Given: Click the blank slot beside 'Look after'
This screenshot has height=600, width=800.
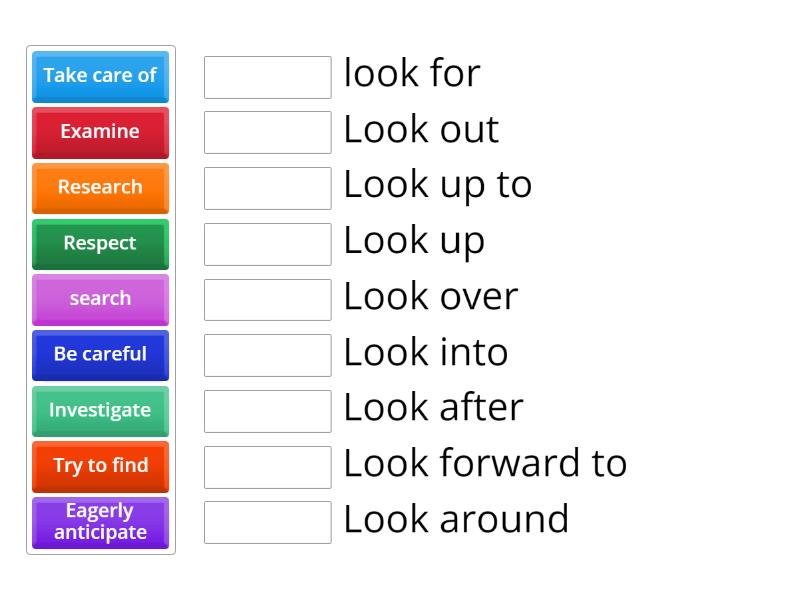Looking at the screenshot, I should click(x=267, y=411).
